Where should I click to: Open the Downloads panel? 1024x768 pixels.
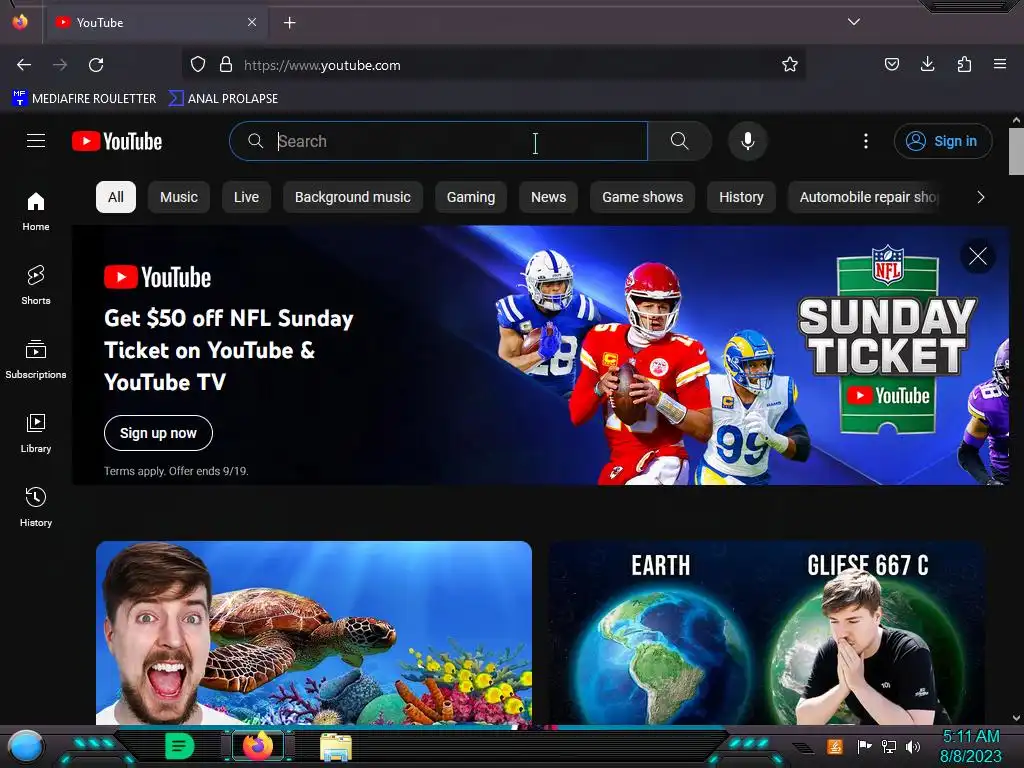(x=927, y=64)
